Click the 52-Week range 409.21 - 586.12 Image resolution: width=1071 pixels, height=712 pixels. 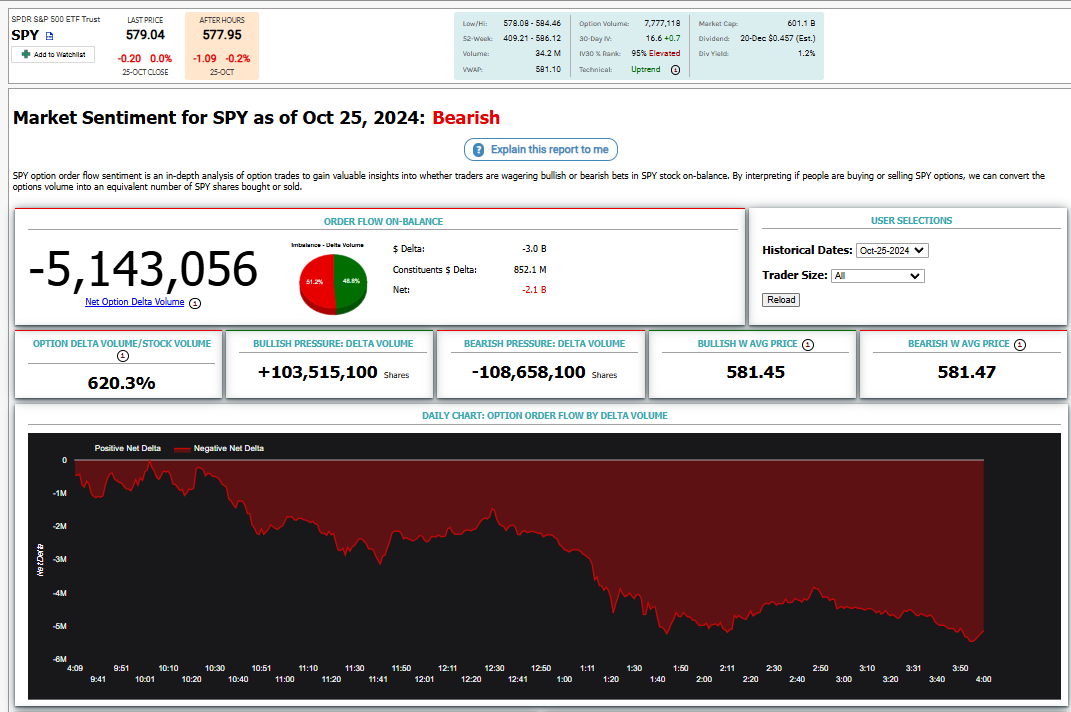click(532, 38)
